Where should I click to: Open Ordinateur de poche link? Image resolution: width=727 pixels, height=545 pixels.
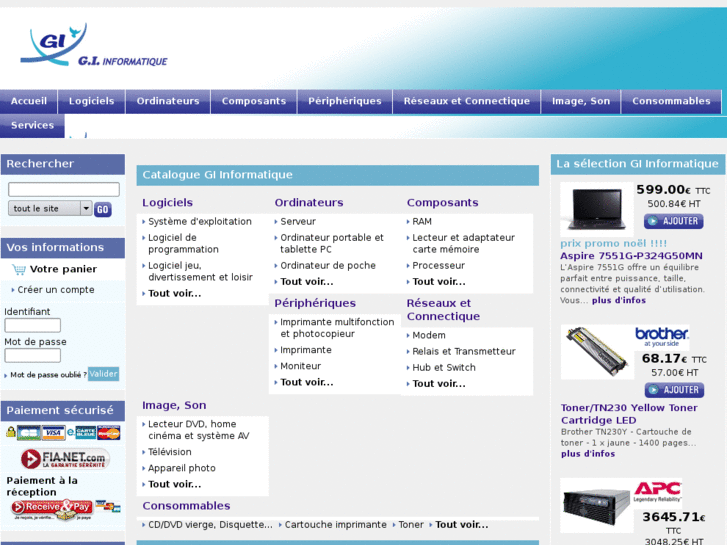coord(328,266)
